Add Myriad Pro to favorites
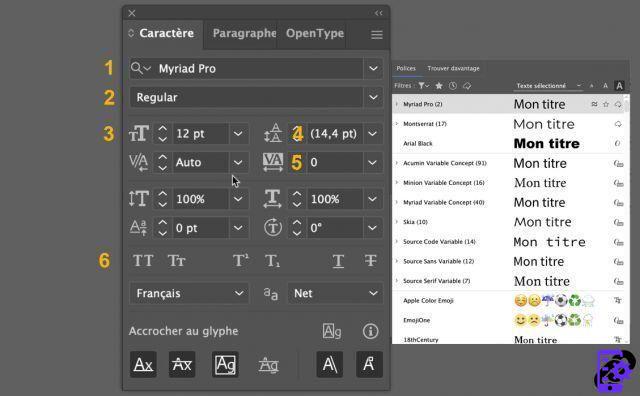Image resolution: width=640 pixels, height=396 pixels. tap(606, 105)
